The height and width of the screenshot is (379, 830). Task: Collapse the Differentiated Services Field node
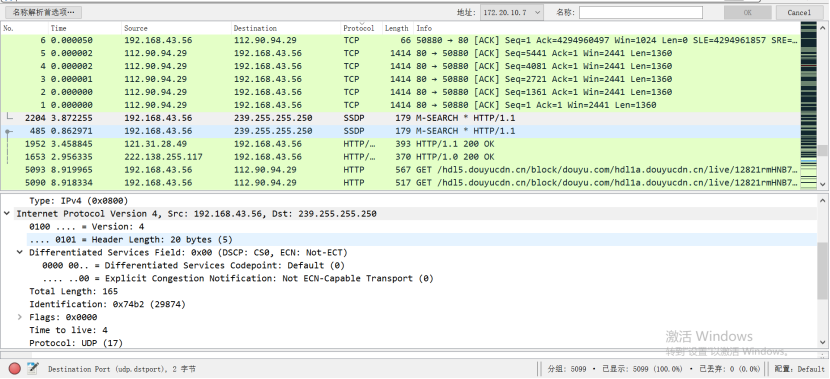20,252
